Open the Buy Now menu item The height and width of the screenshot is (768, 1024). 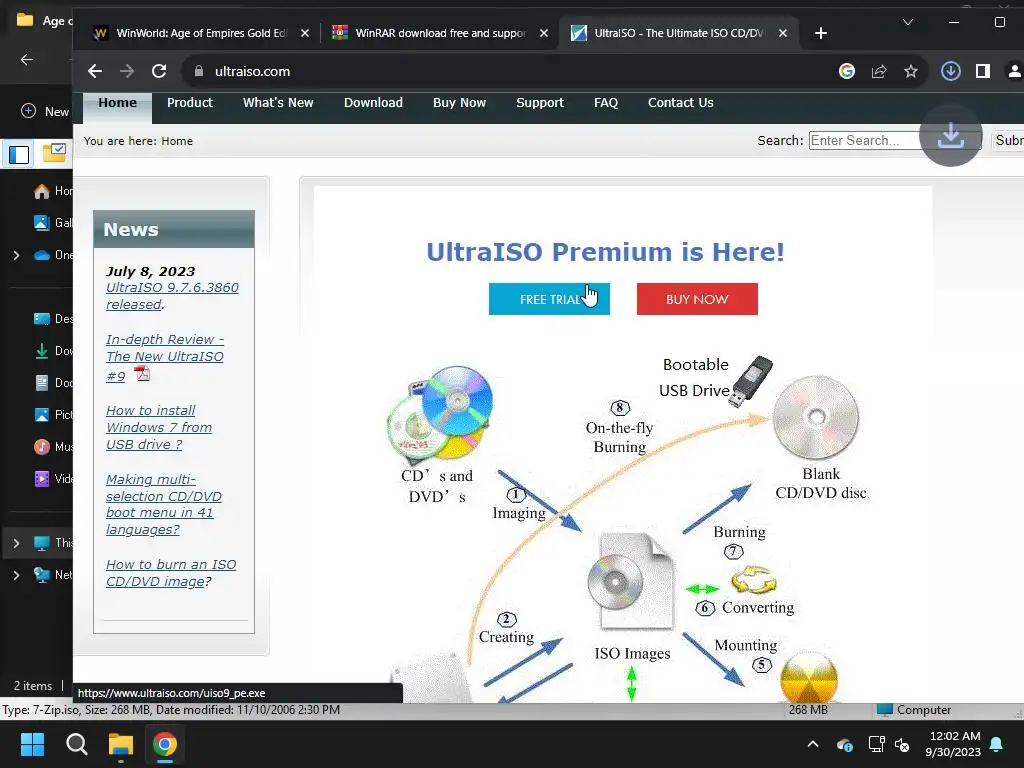[x=460, y=103]
